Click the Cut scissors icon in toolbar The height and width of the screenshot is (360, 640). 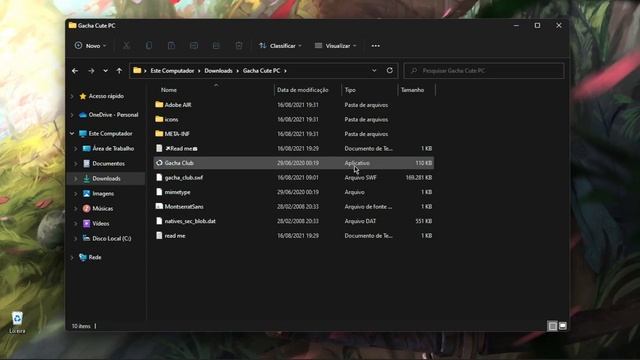pos(127,46)
